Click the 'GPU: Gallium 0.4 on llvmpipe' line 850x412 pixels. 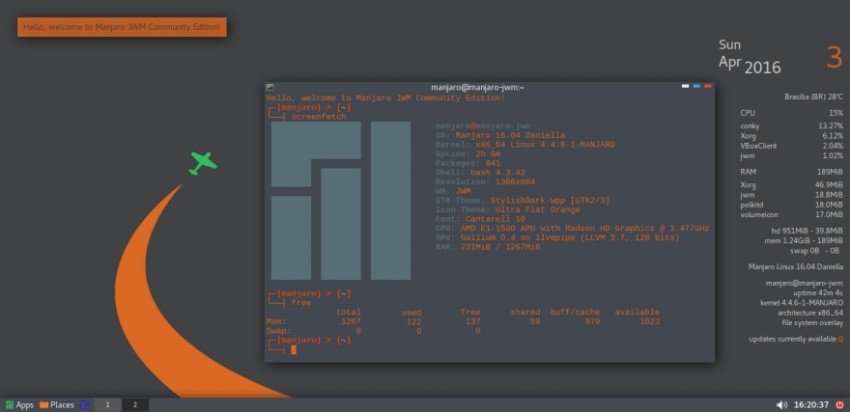557,237
